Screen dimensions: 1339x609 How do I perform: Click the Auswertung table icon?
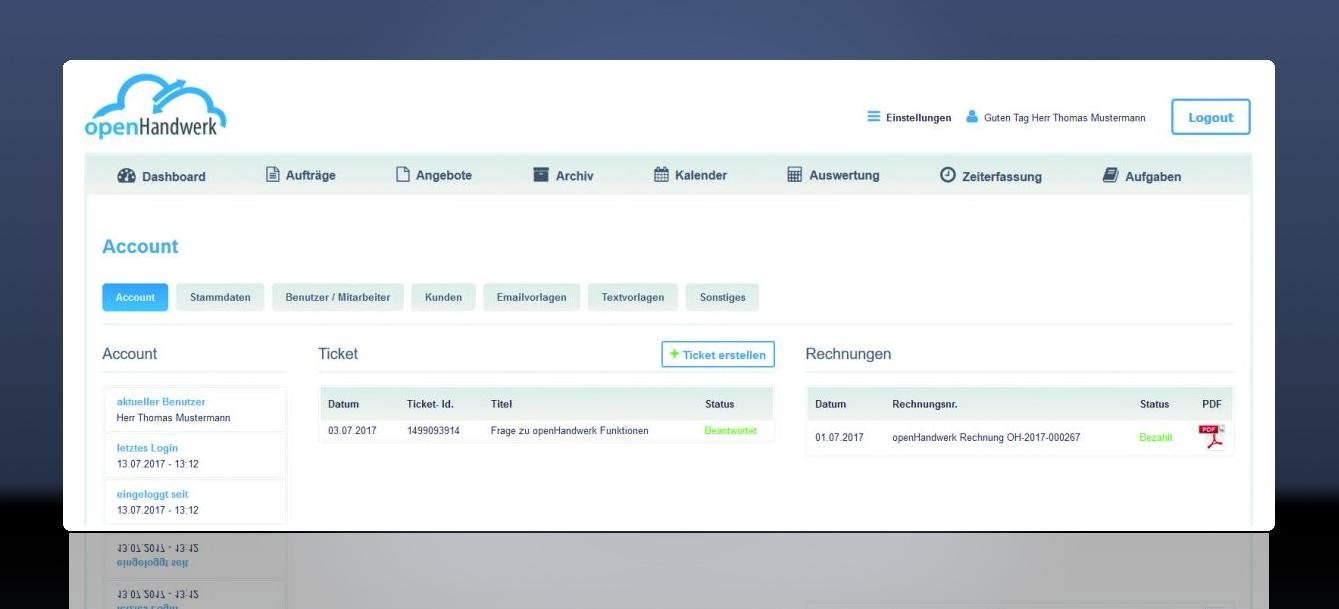(795, 175)
